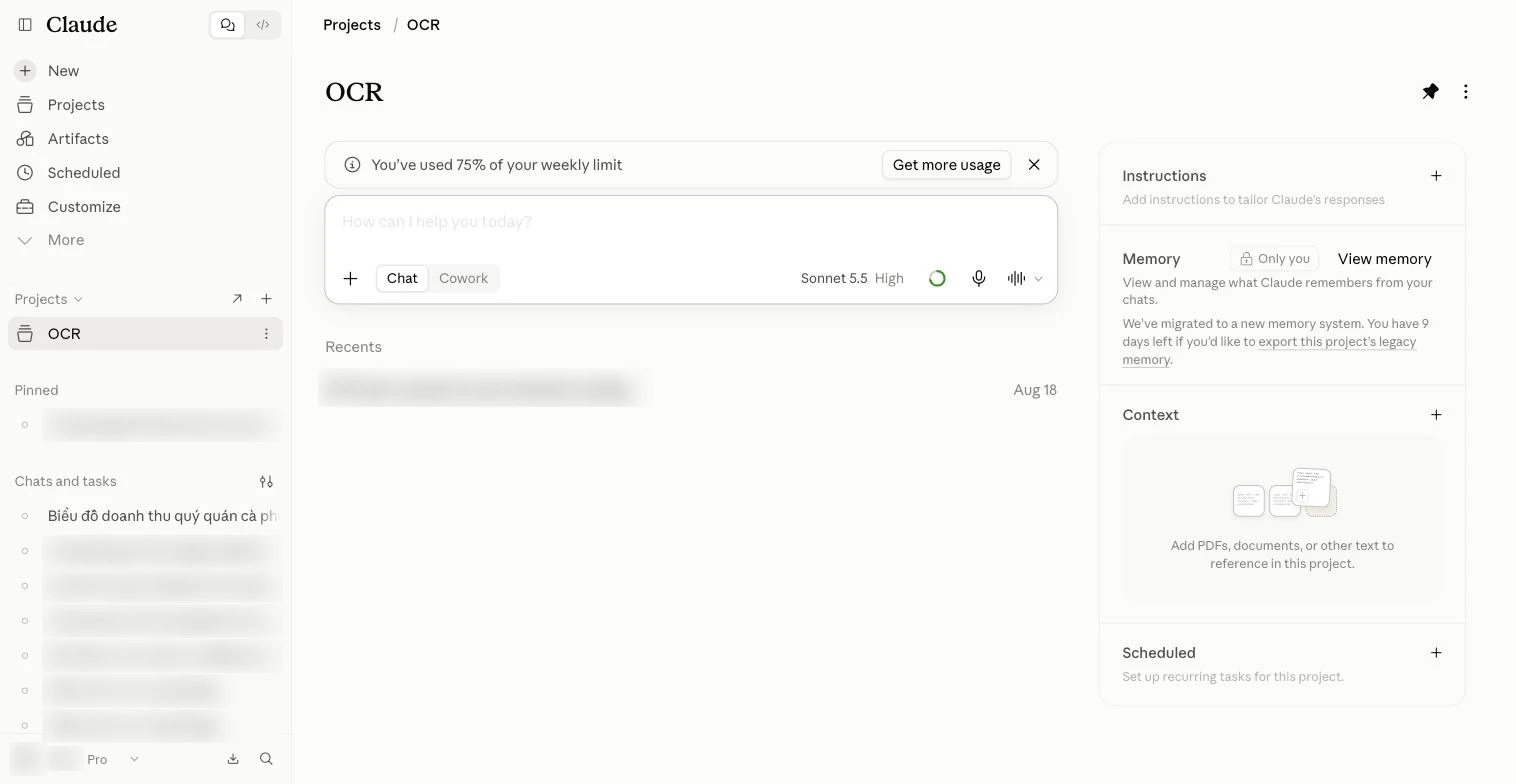Click the green usage ring indicator
The width and height of the screenshot is (1516, 784).
coord(937,279)
